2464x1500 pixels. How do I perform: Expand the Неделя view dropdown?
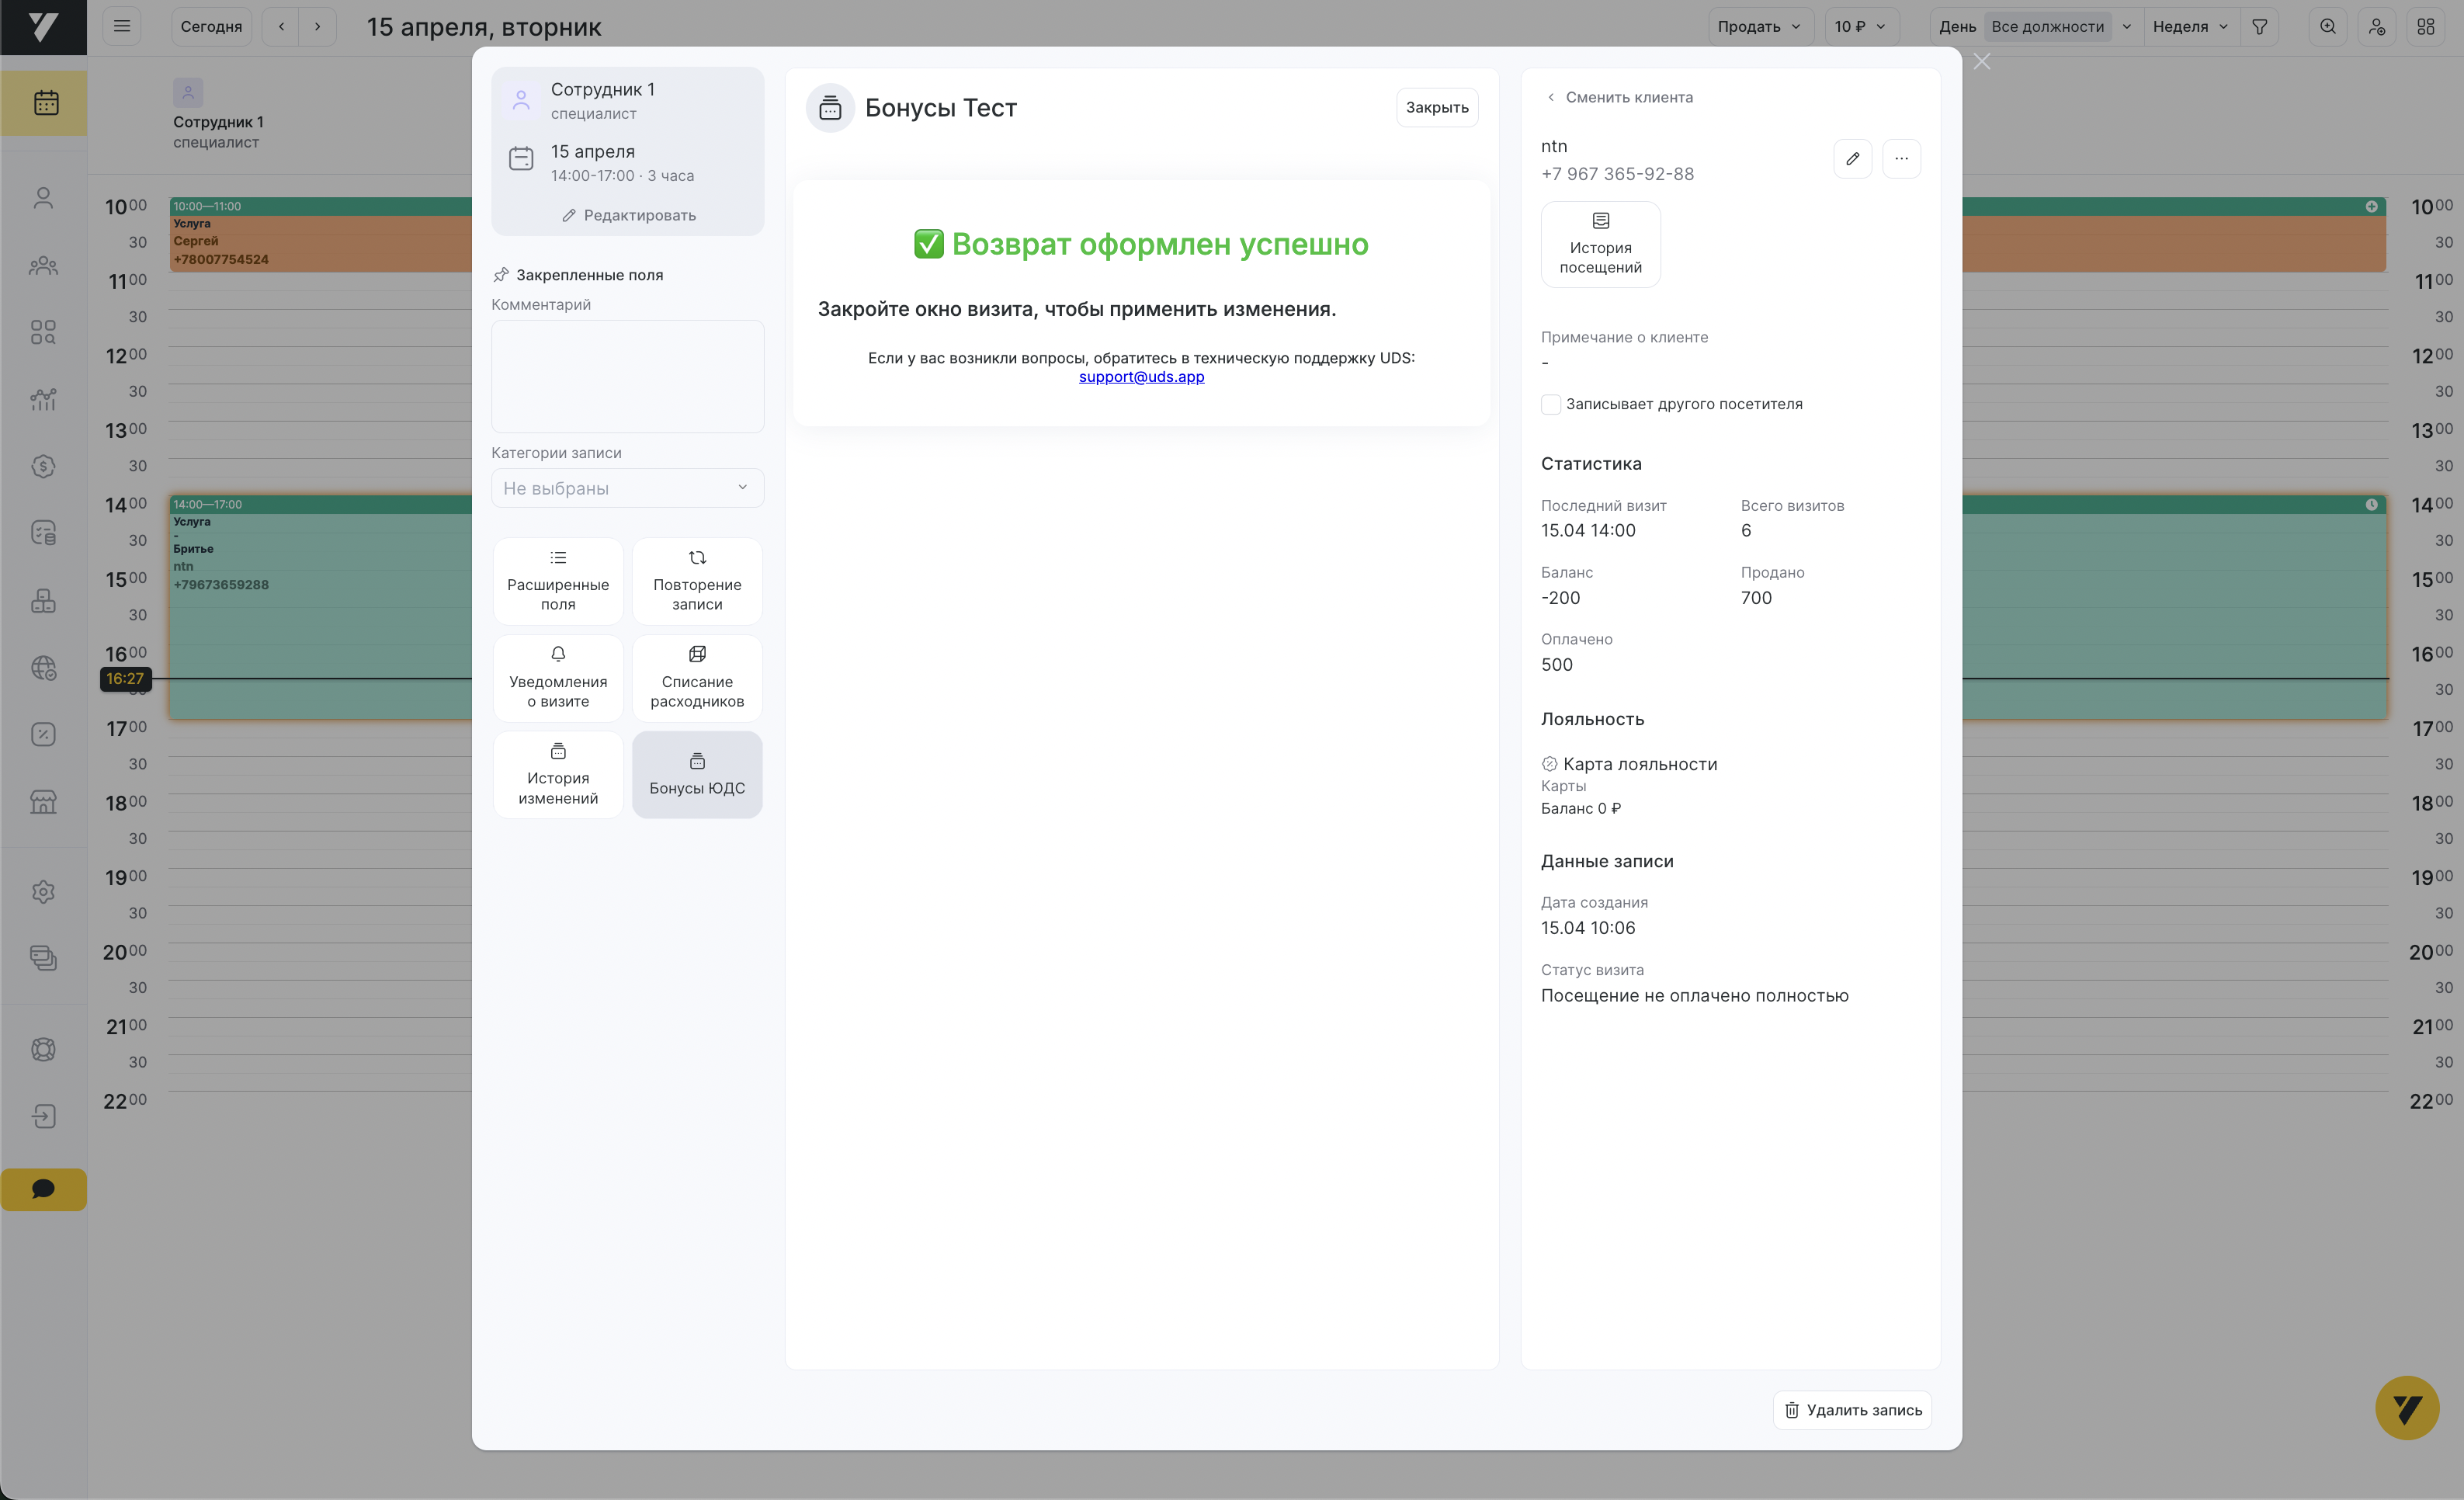(x=2190, y=27)
